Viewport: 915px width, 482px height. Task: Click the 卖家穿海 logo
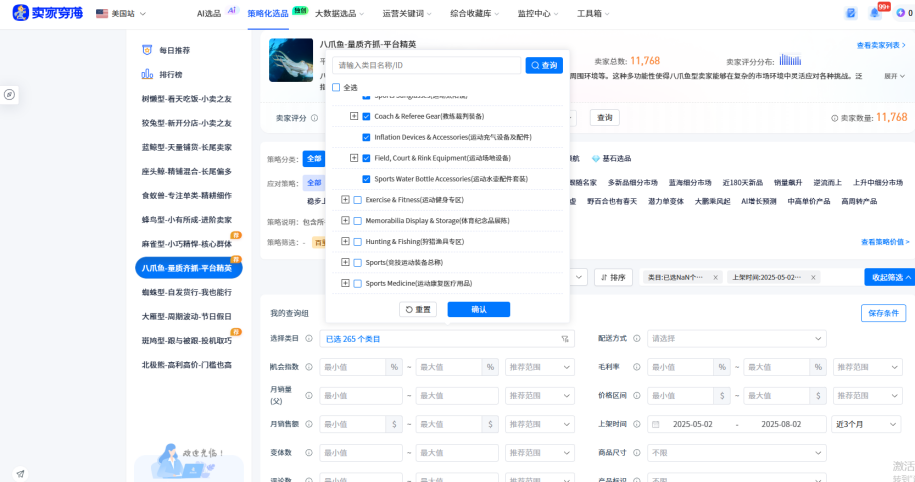(x=48, y=13)
